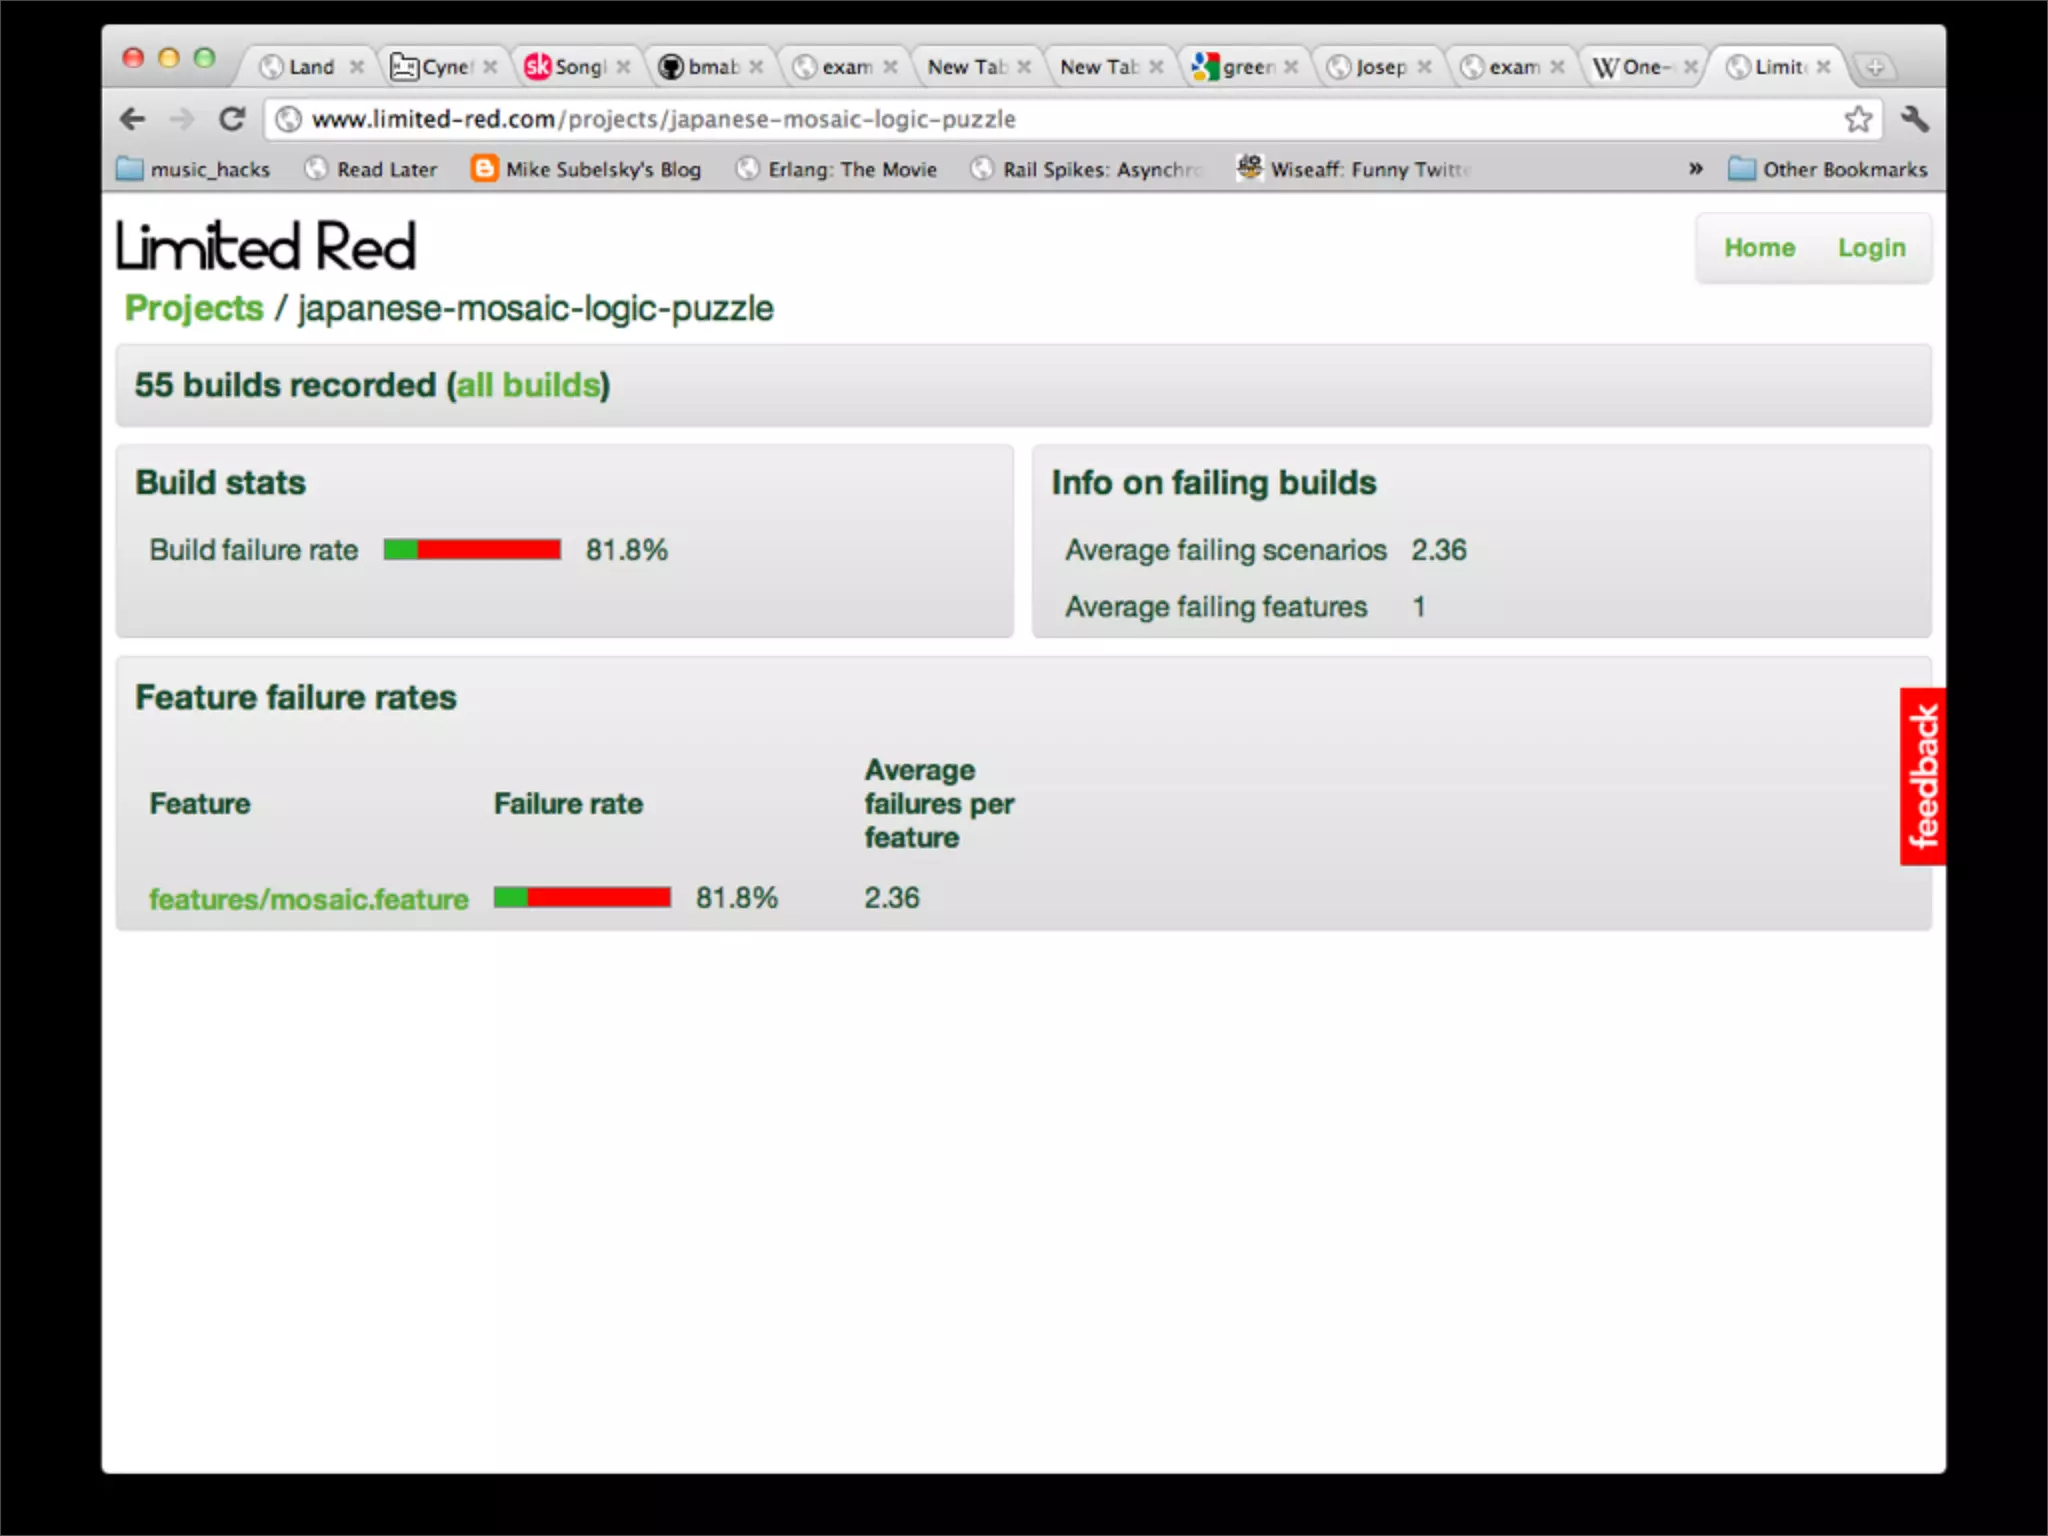The image size is (2048, 1536).
Task: Click the browser back arrow
Action: (132, 120)
